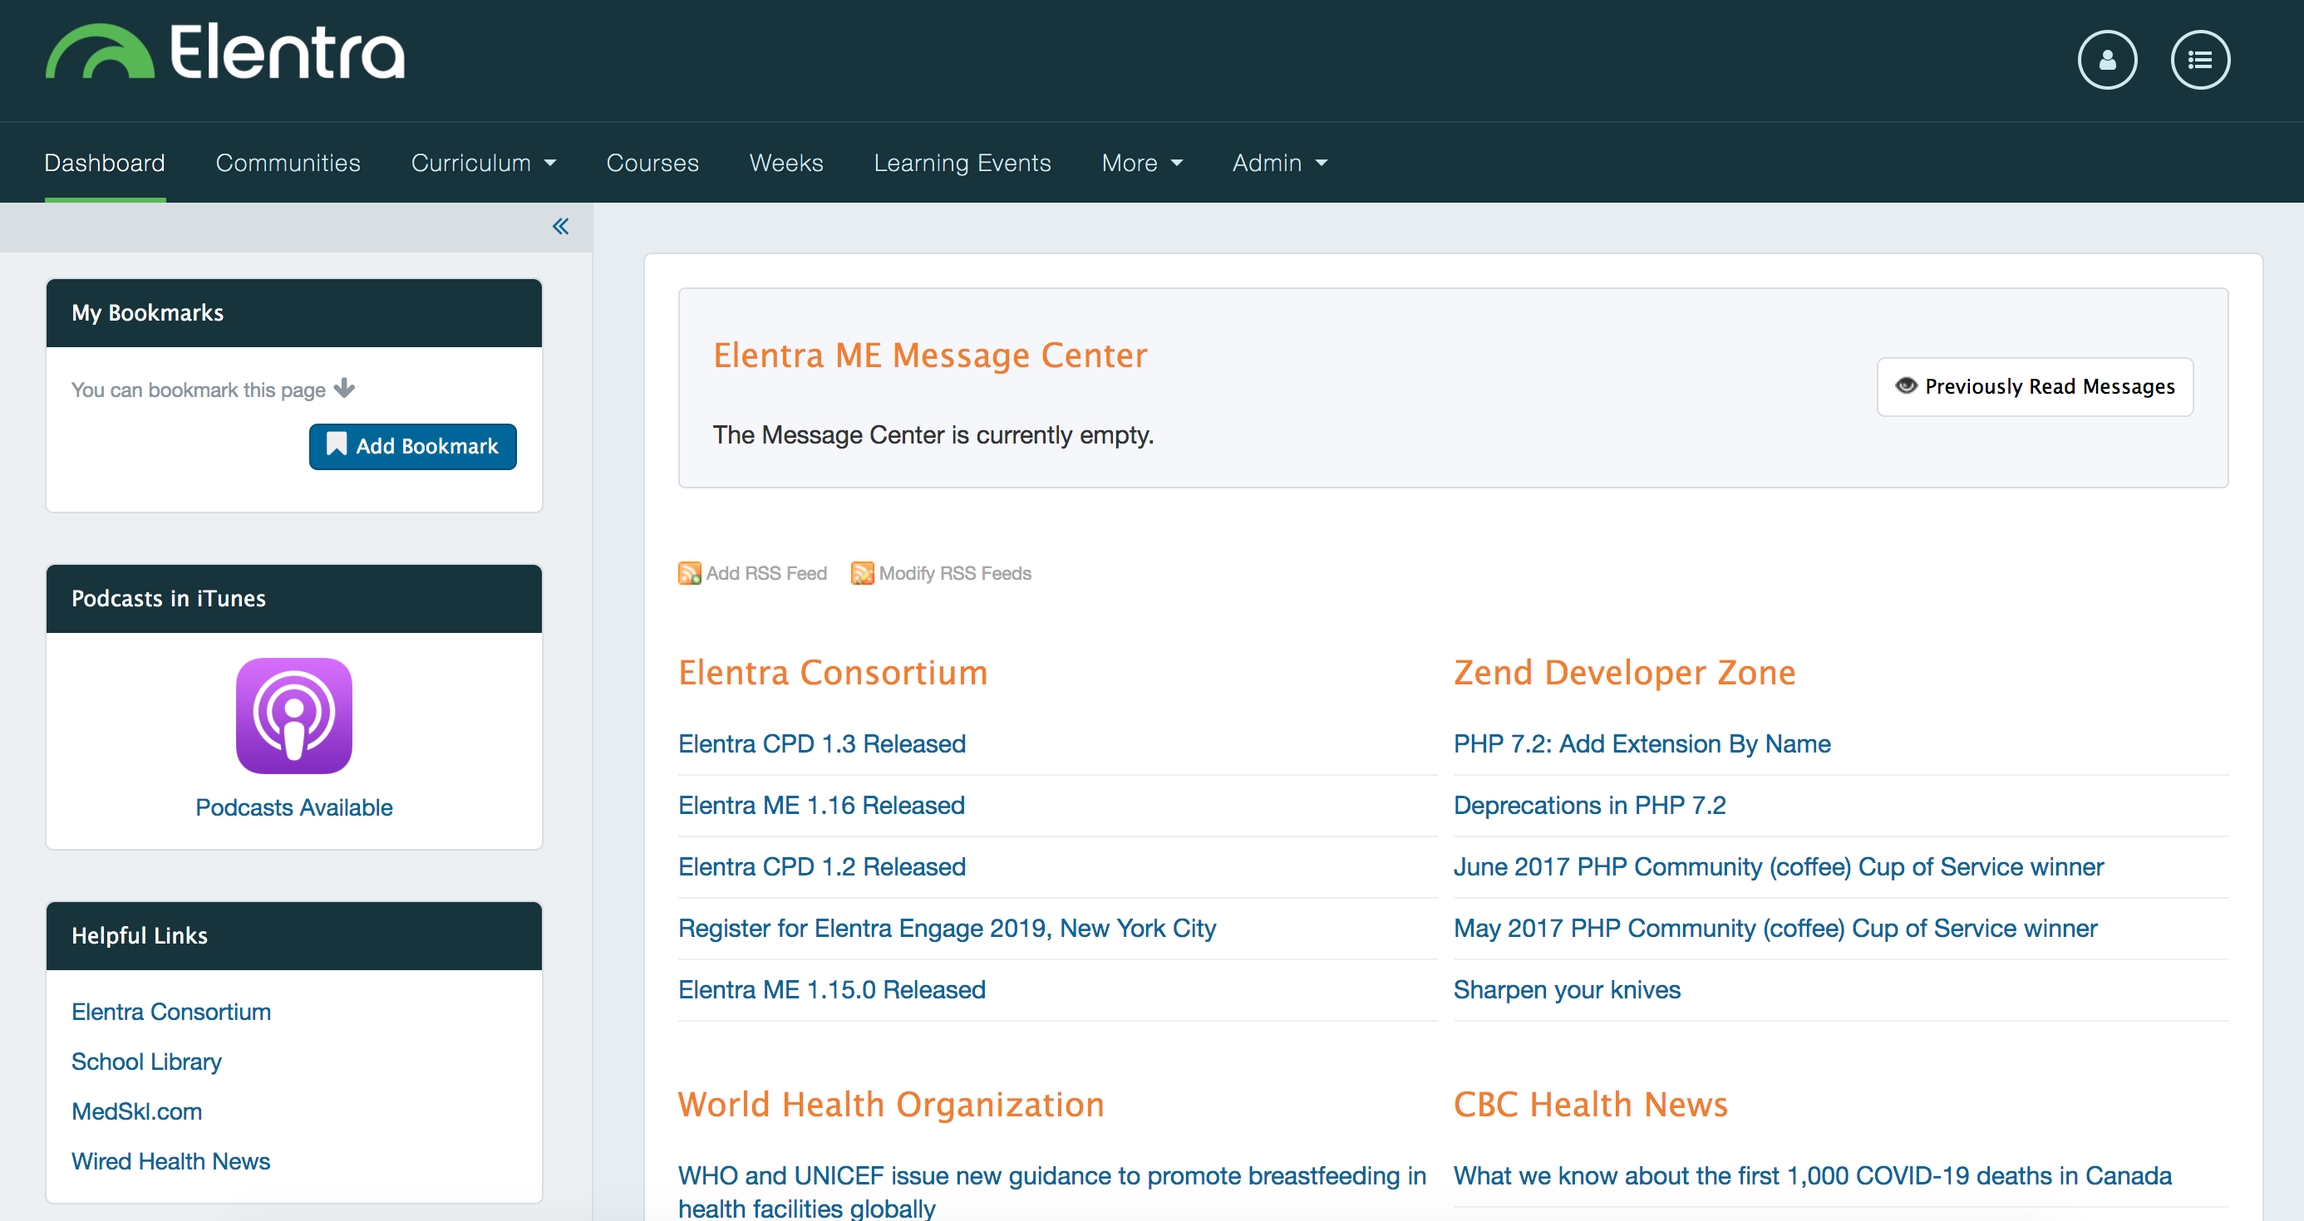Click the Modify RSS Feeds icon
The height and width of the screenshot is (1221, 2304).
862,573
